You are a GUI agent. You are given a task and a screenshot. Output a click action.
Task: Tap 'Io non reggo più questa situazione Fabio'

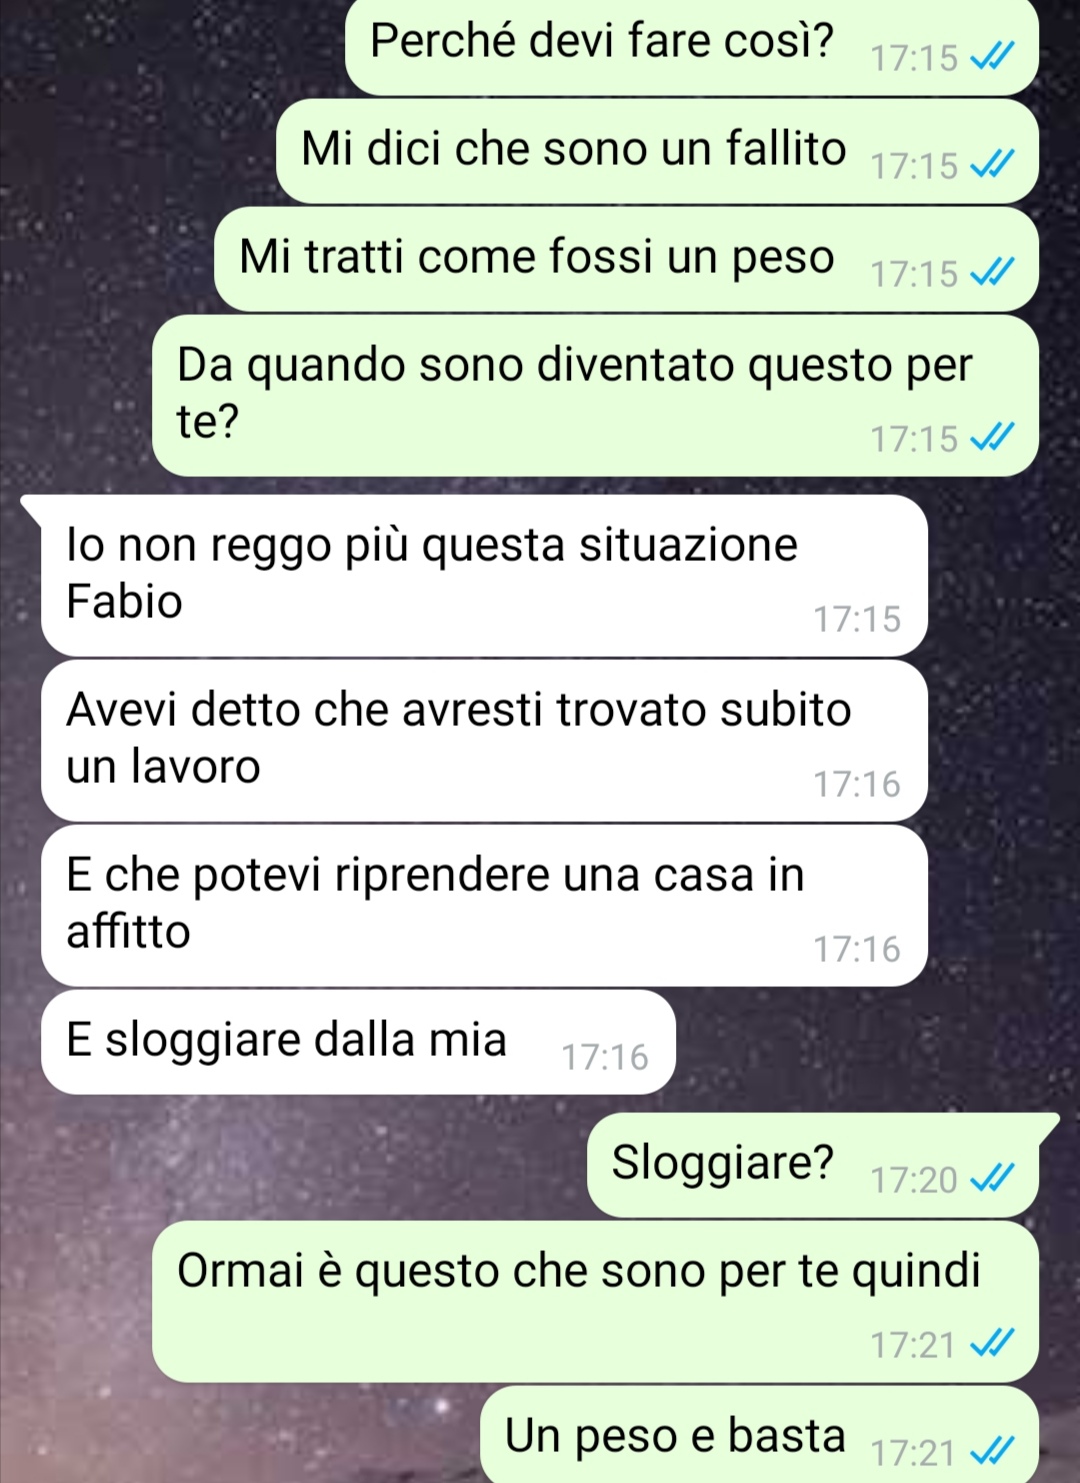click(484, 576)
